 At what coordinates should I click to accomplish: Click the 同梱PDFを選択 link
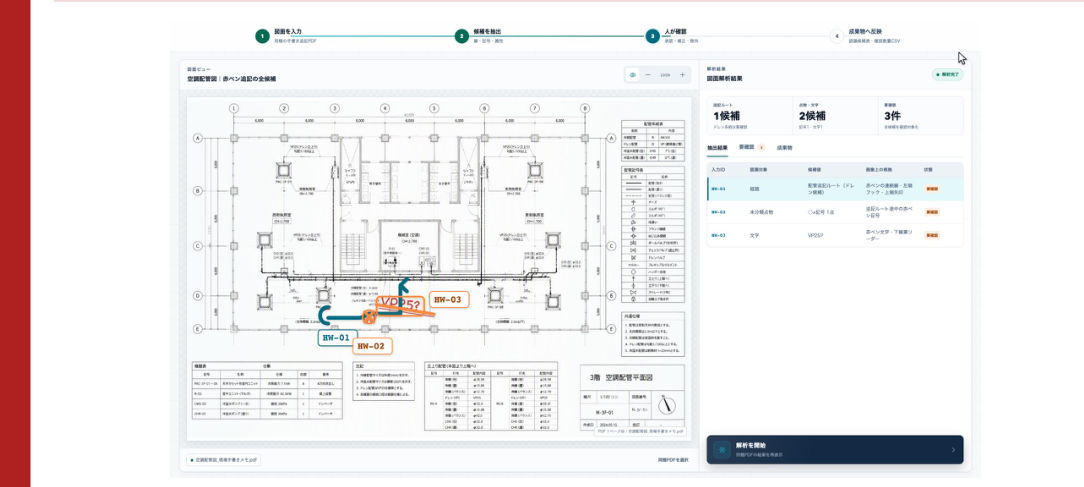tap(673, 460)
